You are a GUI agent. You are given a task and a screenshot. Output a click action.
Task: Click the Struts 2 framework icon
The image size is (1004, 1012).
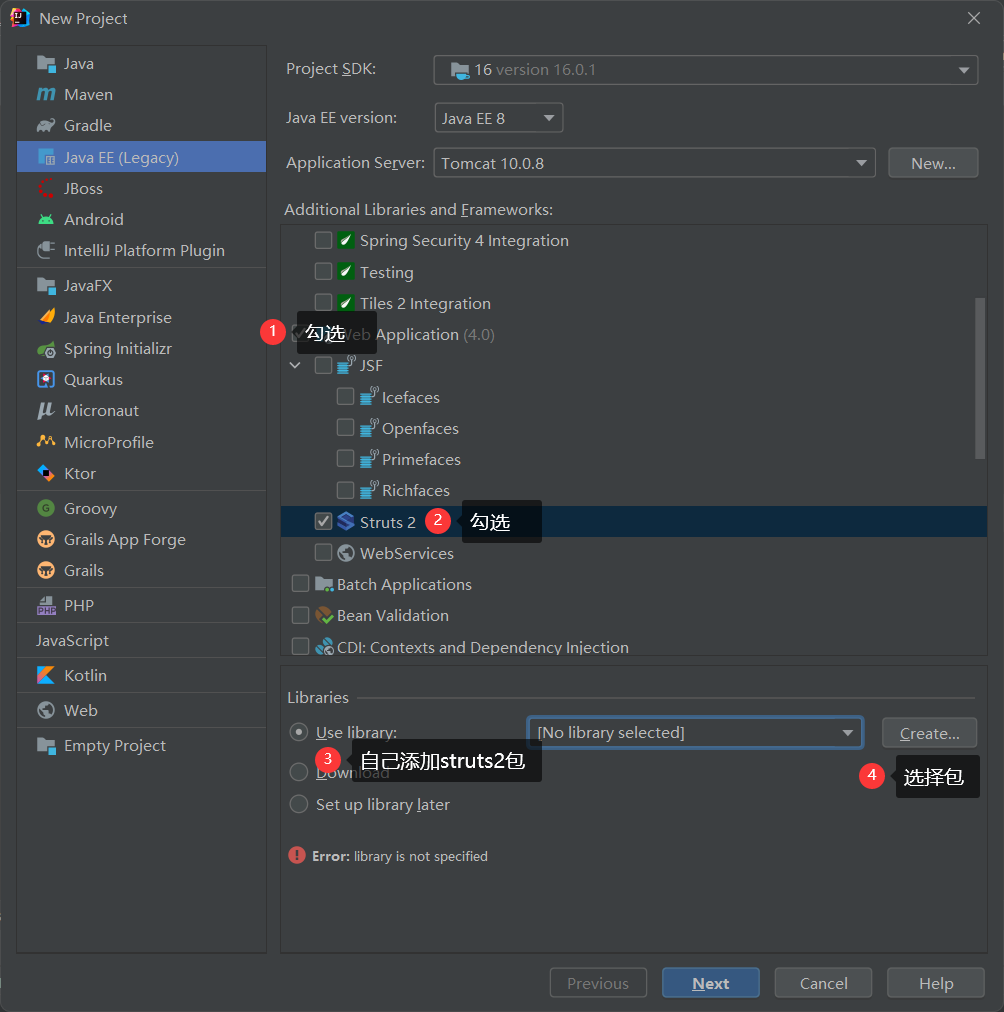tap(346, 521)
